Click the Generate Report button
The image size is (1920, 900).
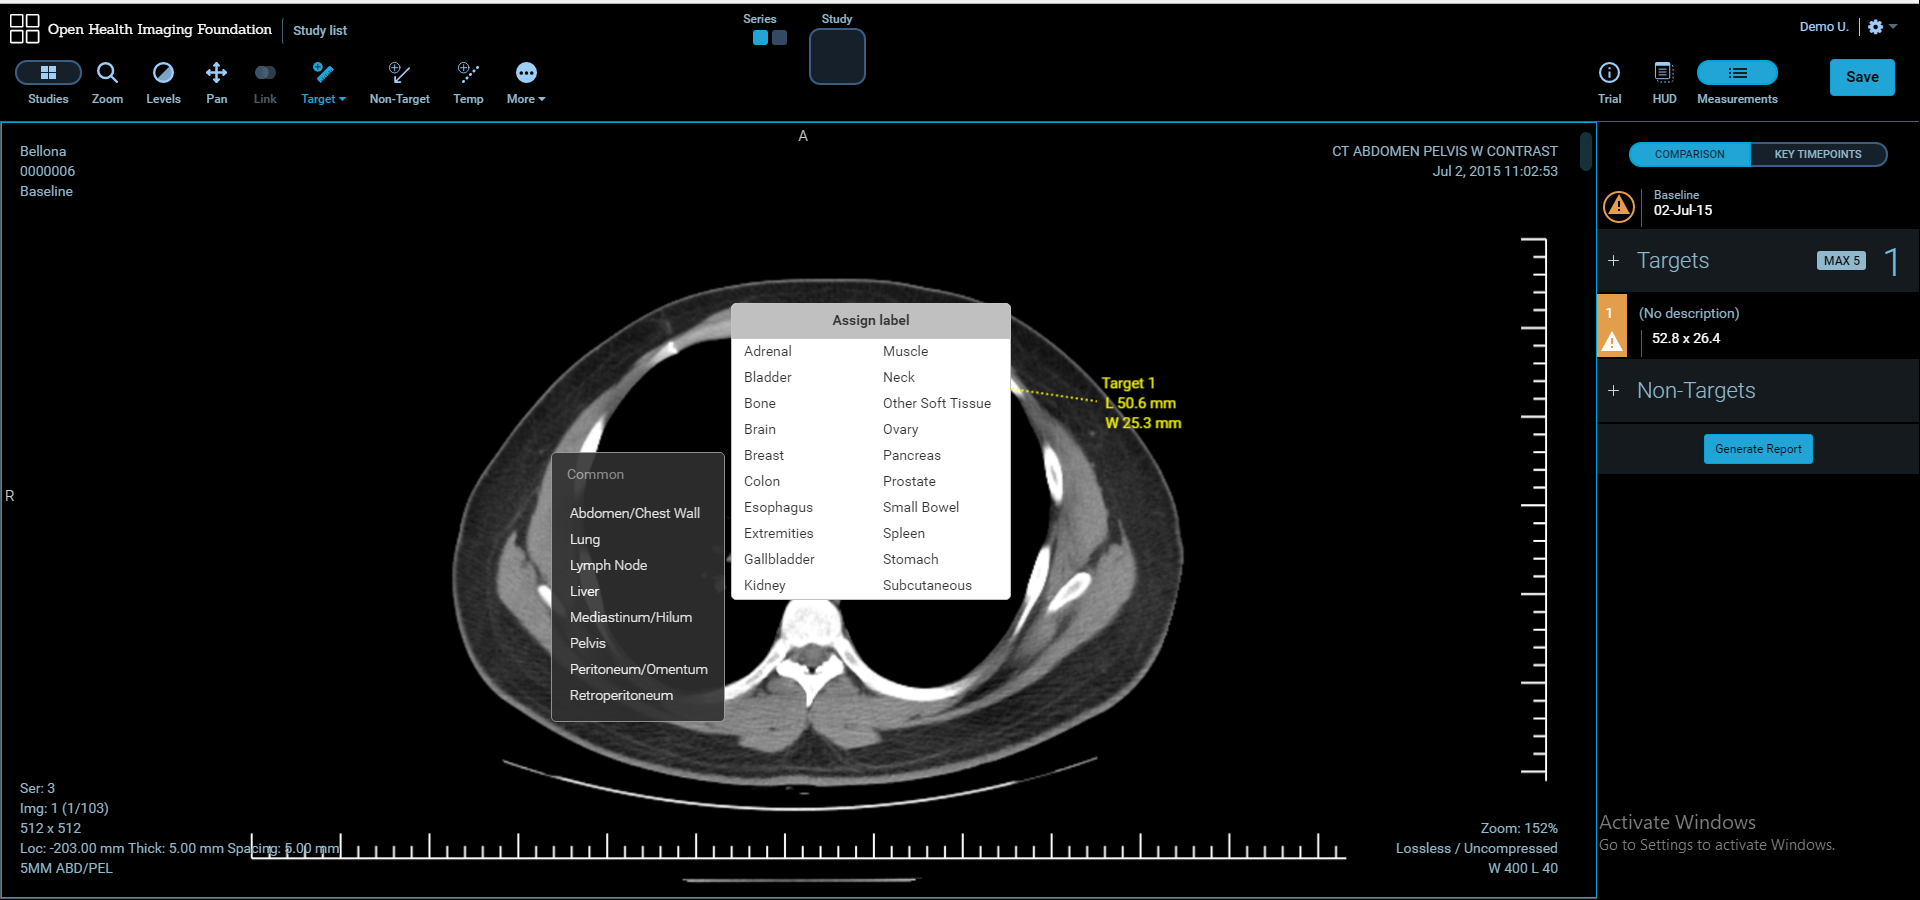1758,449
